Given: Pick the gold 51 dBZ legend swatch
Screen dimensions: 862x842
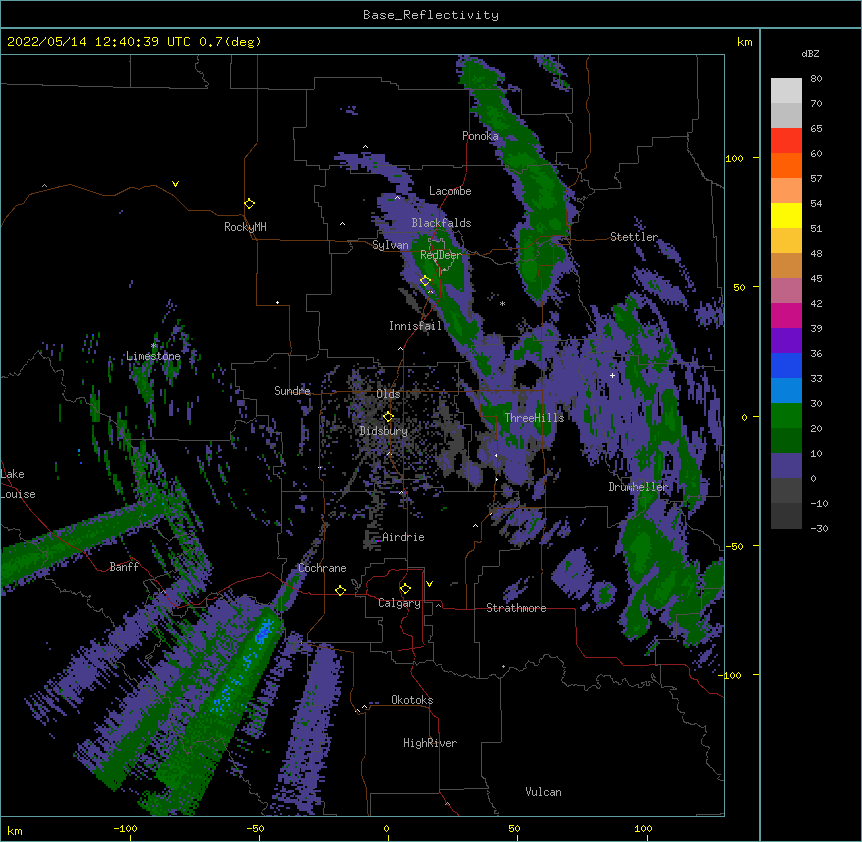Looking at the screenshot, I should pos(786,241).
